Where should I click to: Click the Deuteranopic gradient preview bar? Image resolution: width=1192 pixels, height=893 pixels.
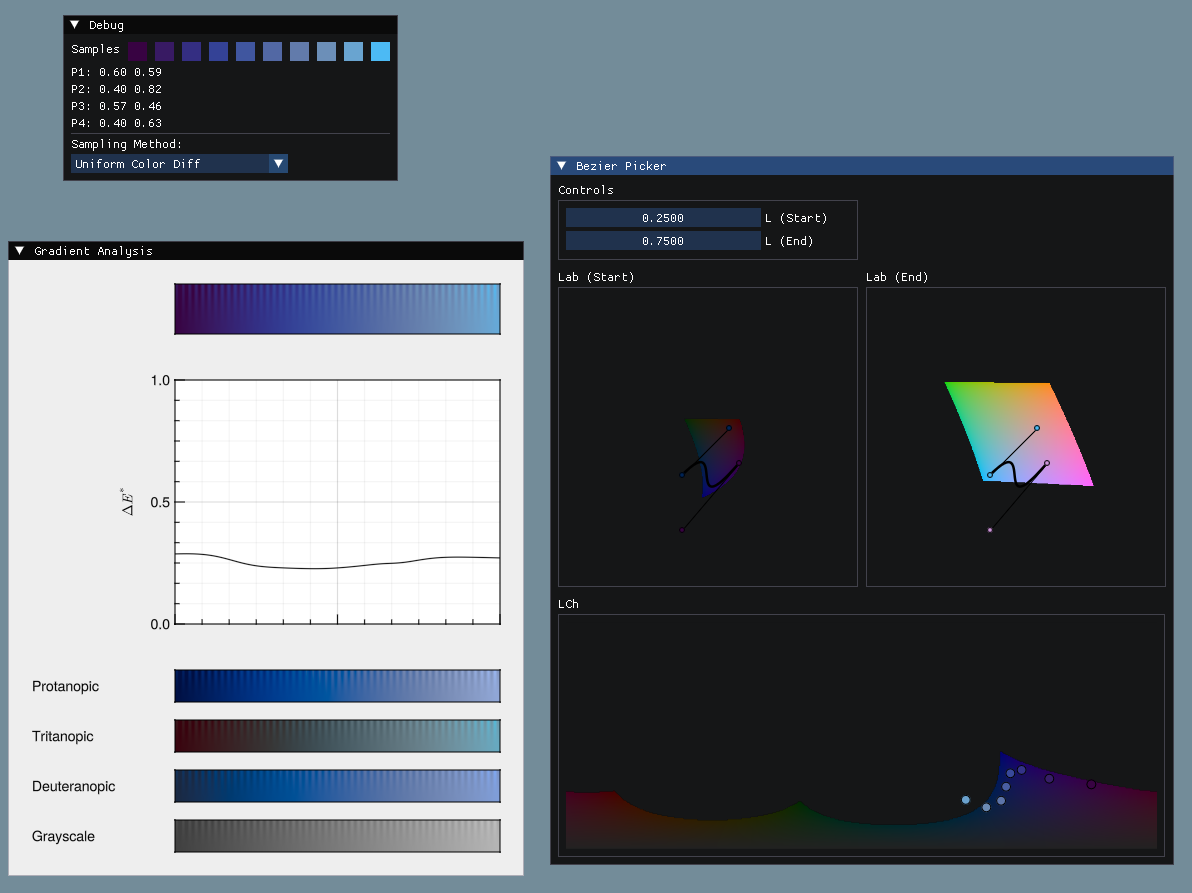338,787
